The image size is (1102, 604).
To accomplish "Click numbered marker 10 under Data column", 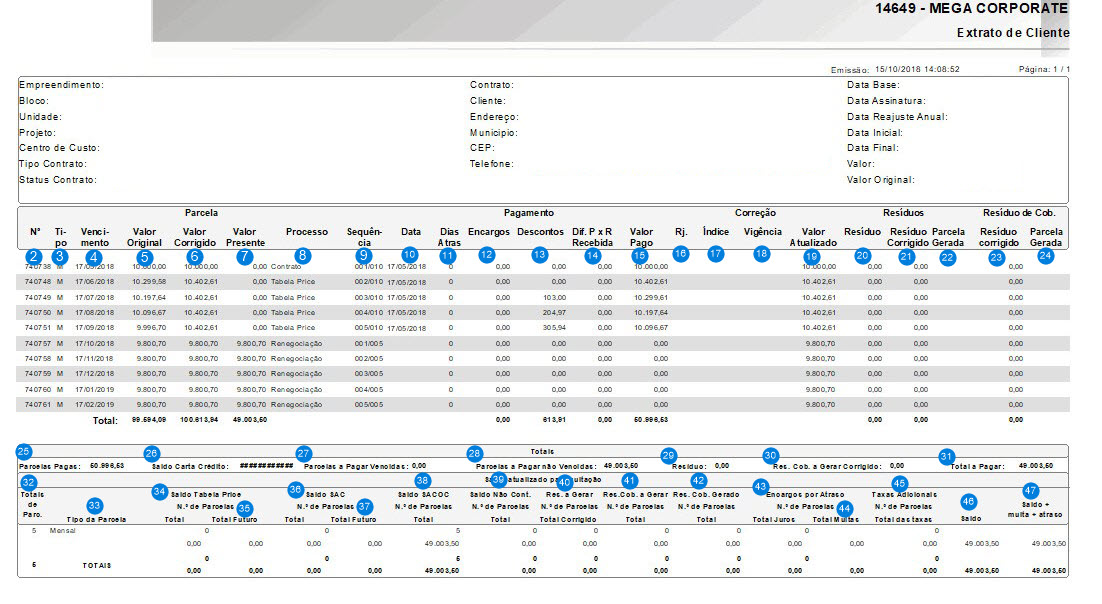I will click(x=410, y=255).
